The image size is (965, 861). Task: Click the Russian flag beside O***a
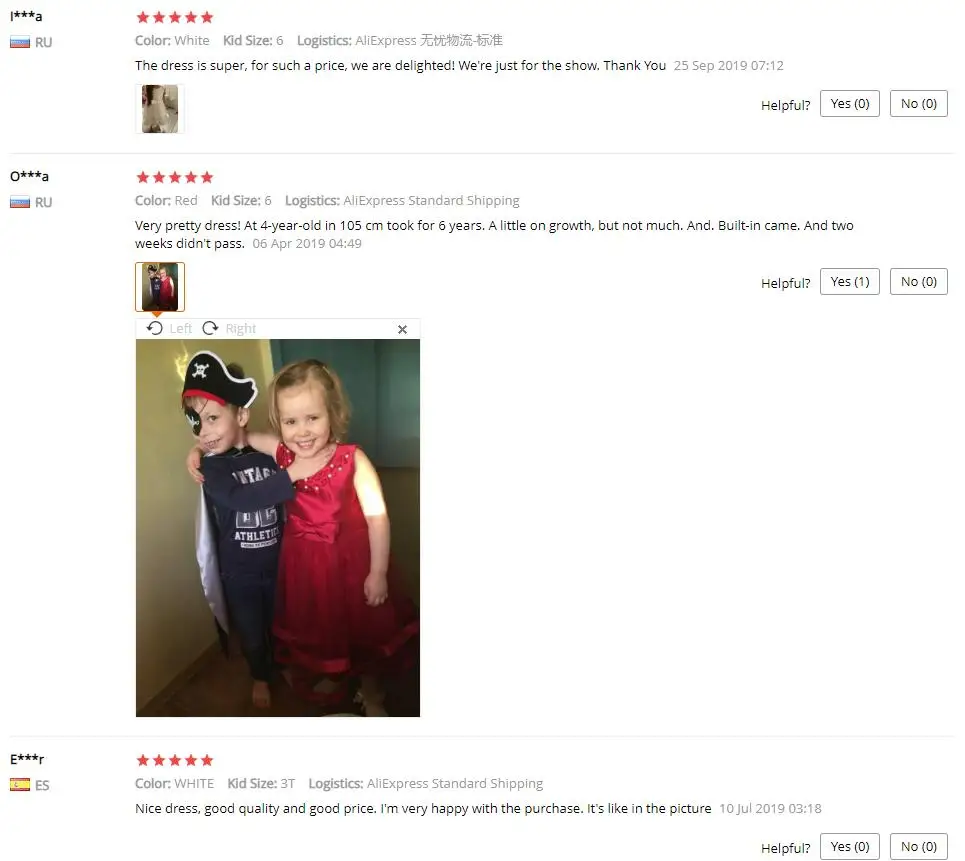pyautogui.click(x=20, y=202)
